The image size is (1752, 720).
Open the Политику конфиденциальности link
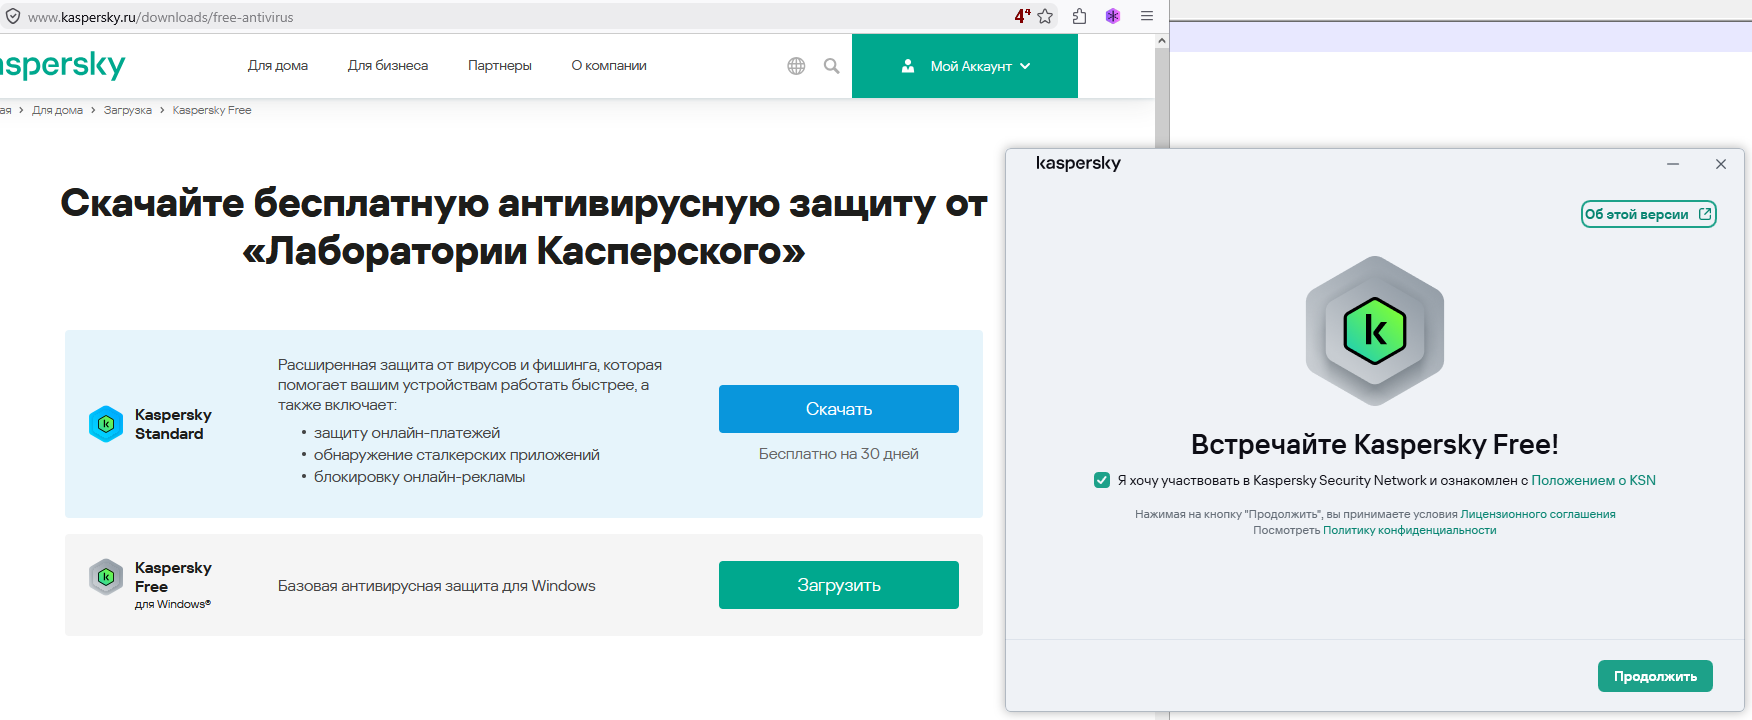point(1410,530)
